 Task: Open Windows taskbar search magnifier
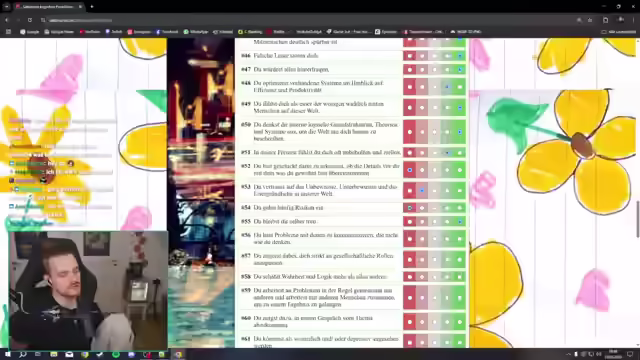tap(22, 354)
